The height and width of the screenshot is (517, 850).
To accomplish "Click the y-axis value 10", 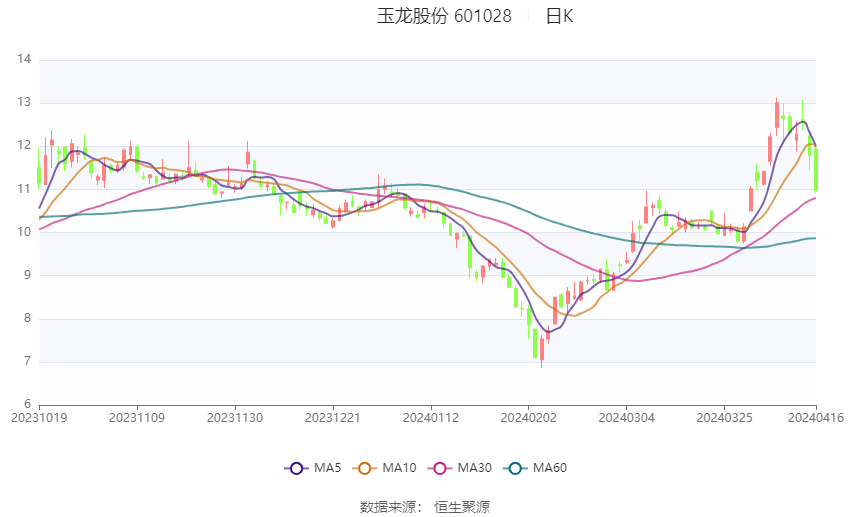I will pyautogui.click(x=24, y=232).
